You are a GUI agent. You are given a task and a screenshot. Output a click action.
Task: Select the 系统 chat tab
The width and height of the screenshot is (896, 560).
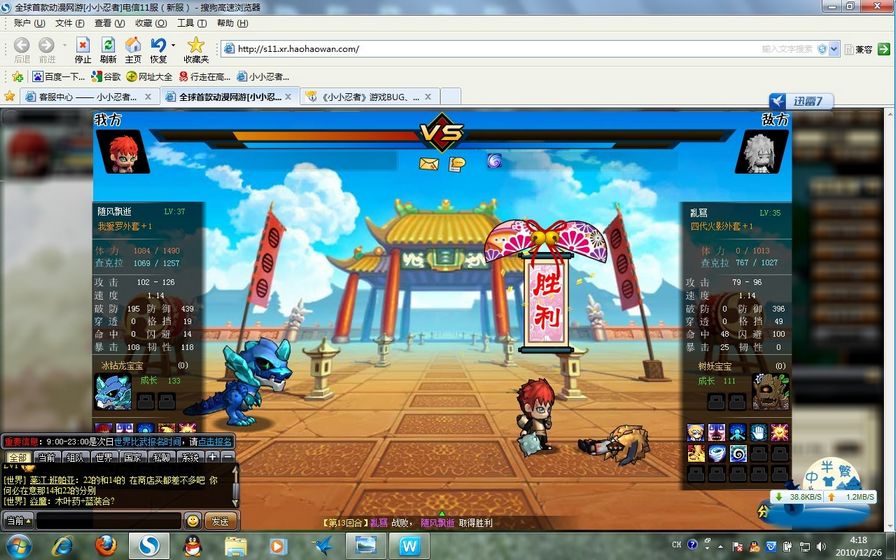pyautogui.click(x=189, y=458)
